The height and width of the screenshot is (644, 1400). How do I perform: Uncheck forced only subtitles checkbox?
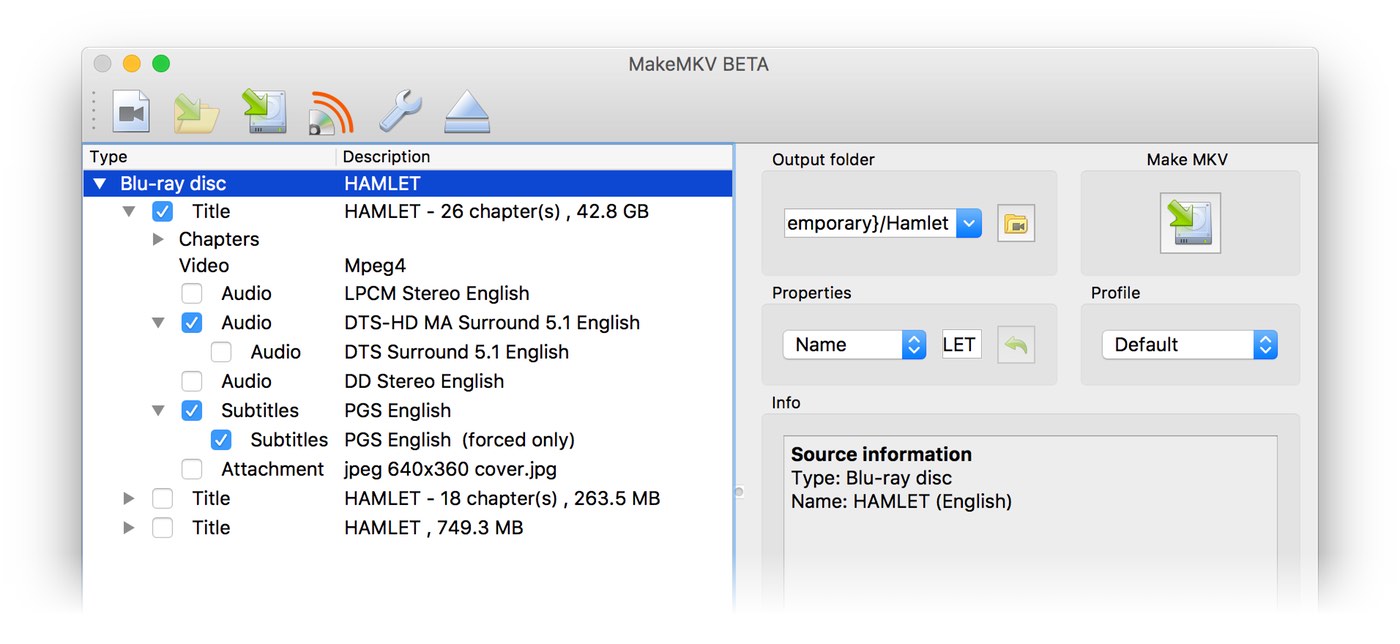(x=221, y=440)
